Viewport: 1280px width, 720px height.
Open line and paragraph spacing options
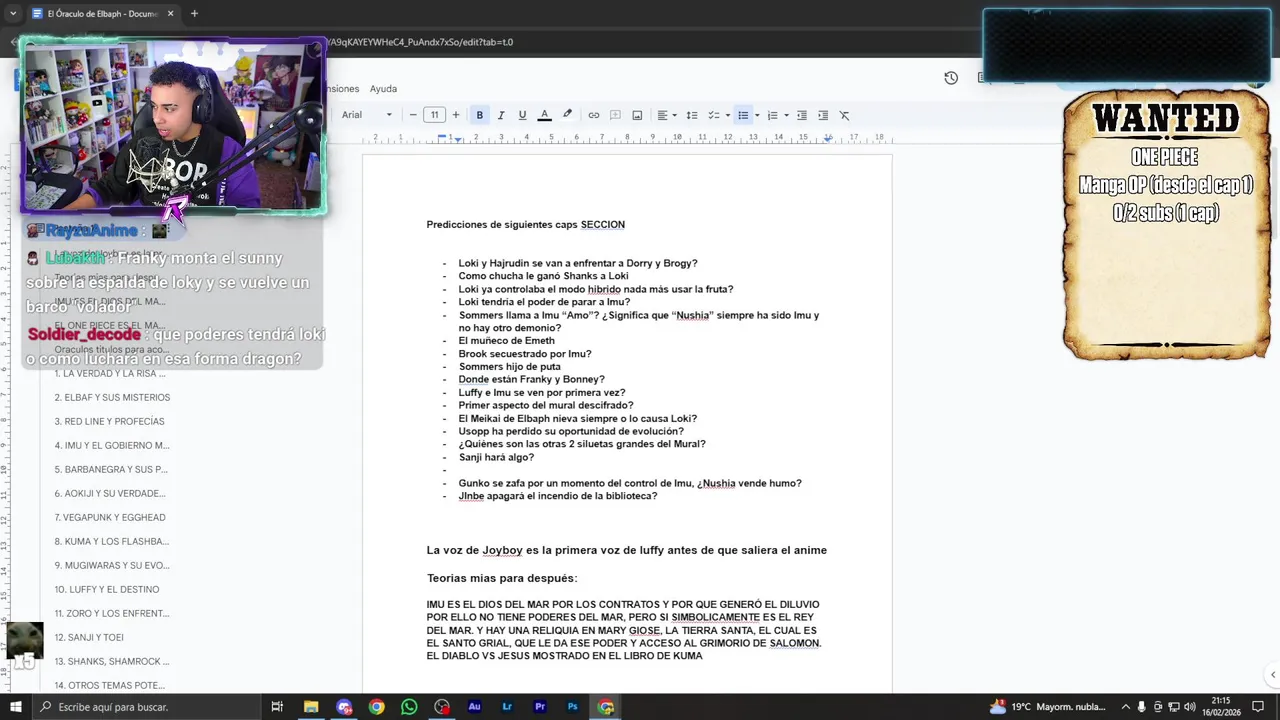(691, 115)
